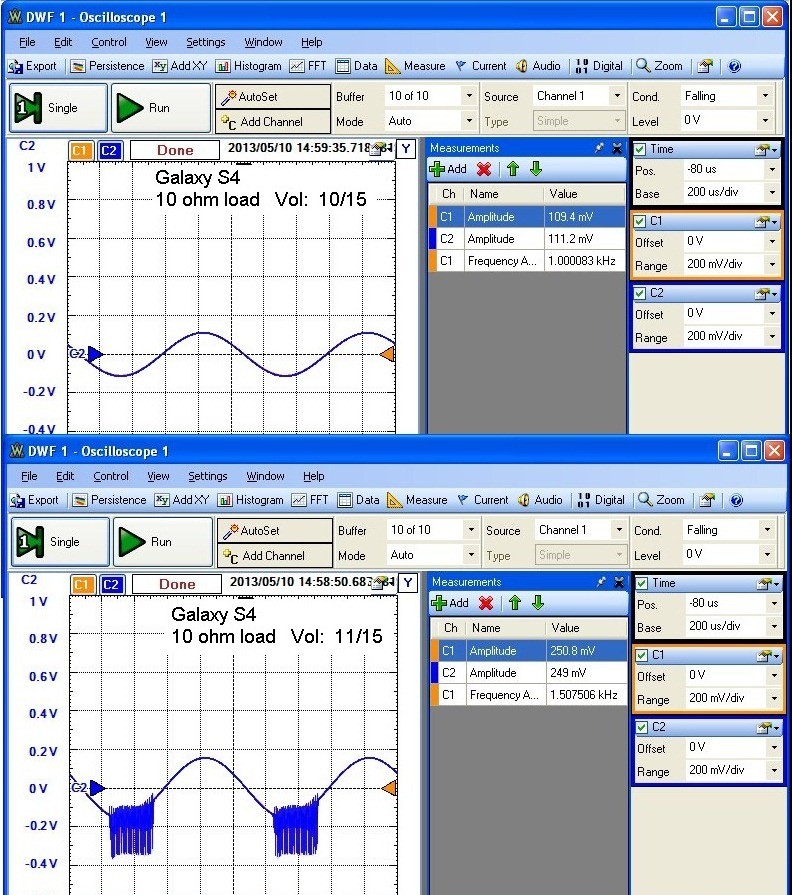Delete measurement with red X in top window

click(484, 169)
